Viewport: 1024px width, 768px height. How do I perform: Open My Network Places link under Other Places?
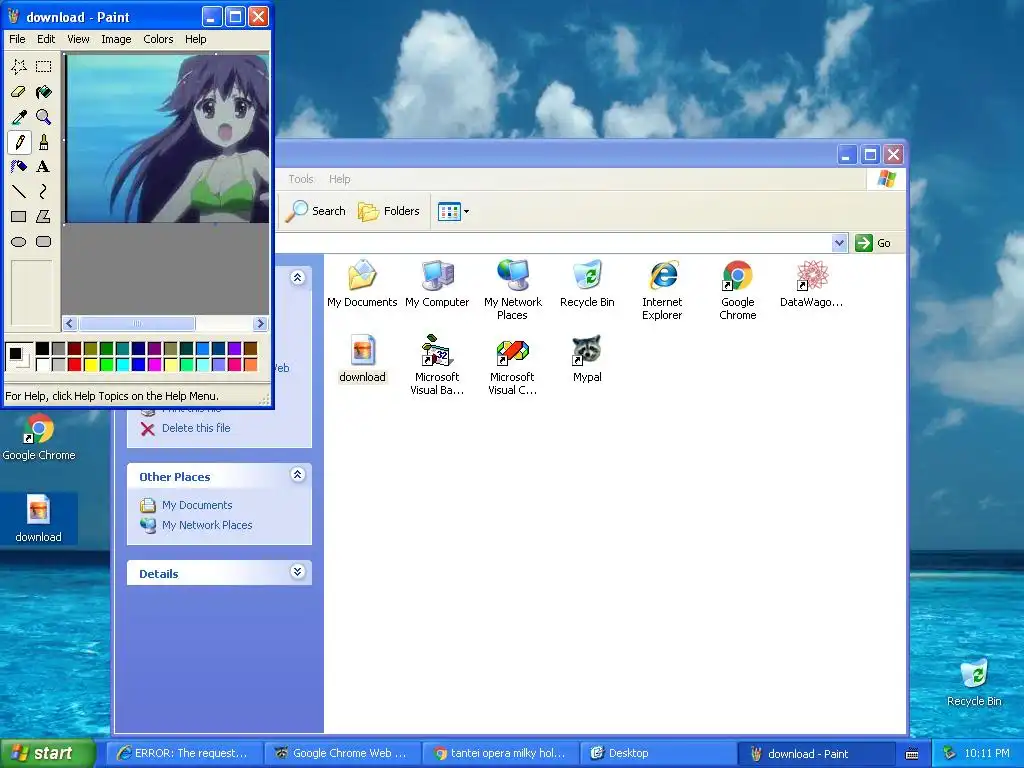pyautogui.click(x=207, y=525)
